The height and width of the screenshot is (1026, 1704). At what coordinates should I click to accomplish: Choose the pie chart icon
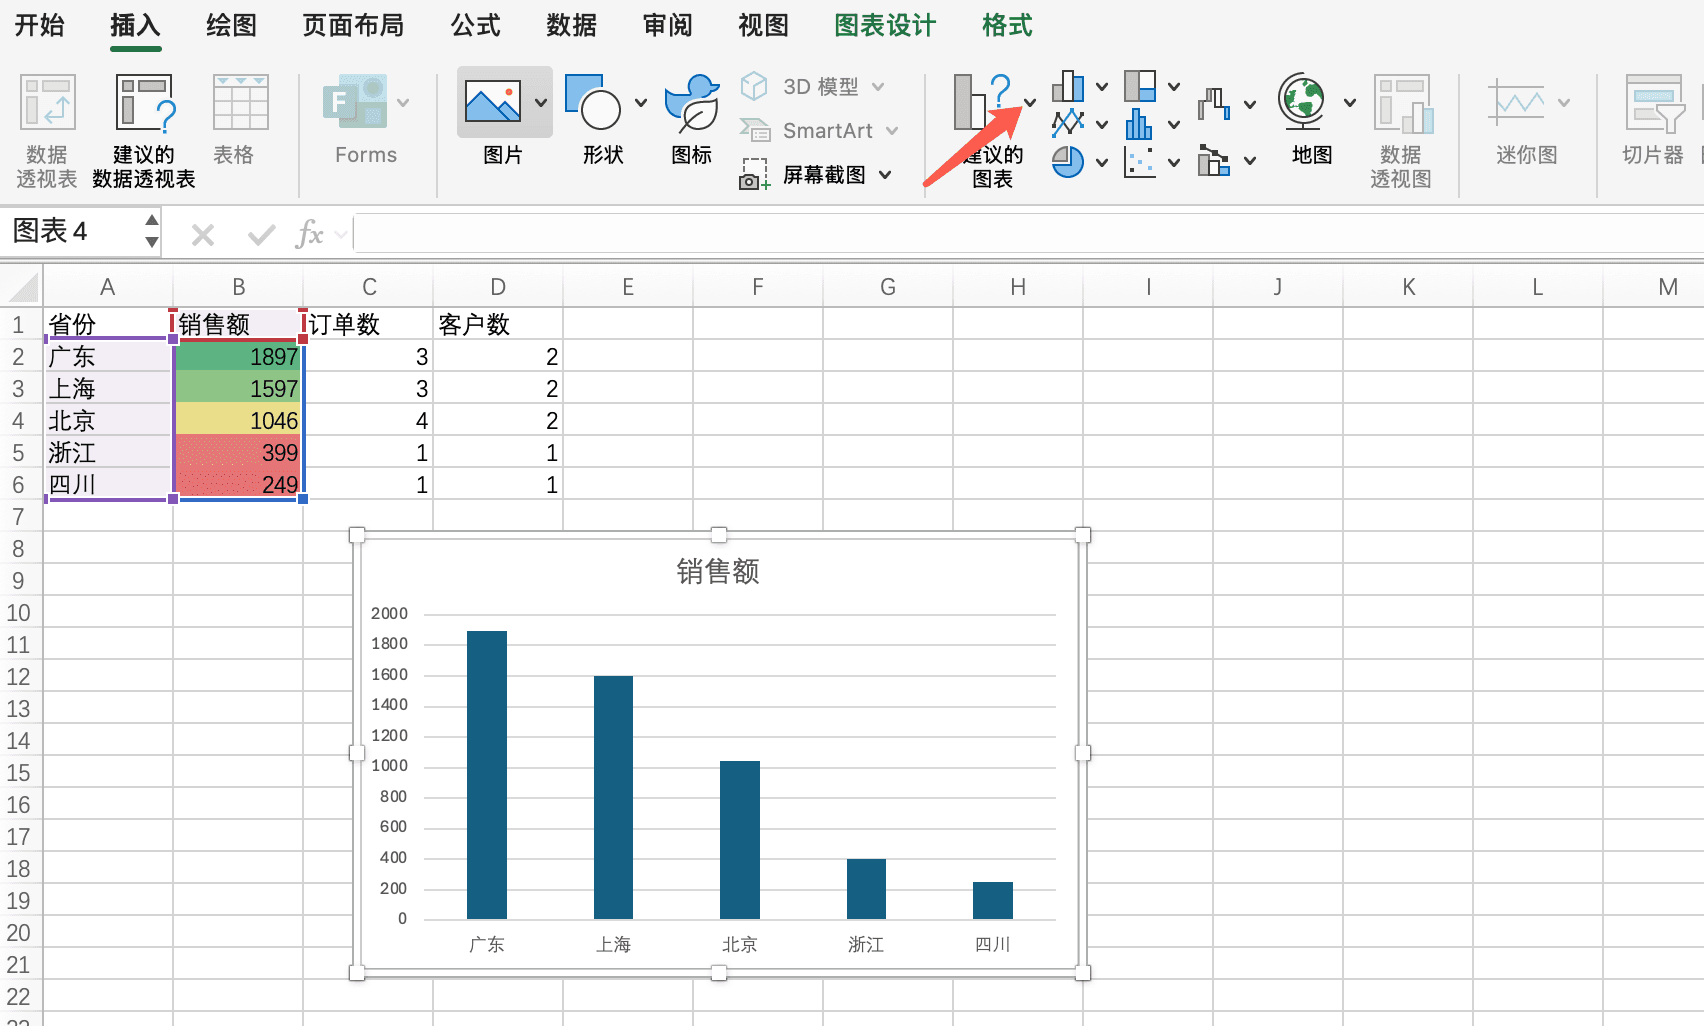point(1068,161)
